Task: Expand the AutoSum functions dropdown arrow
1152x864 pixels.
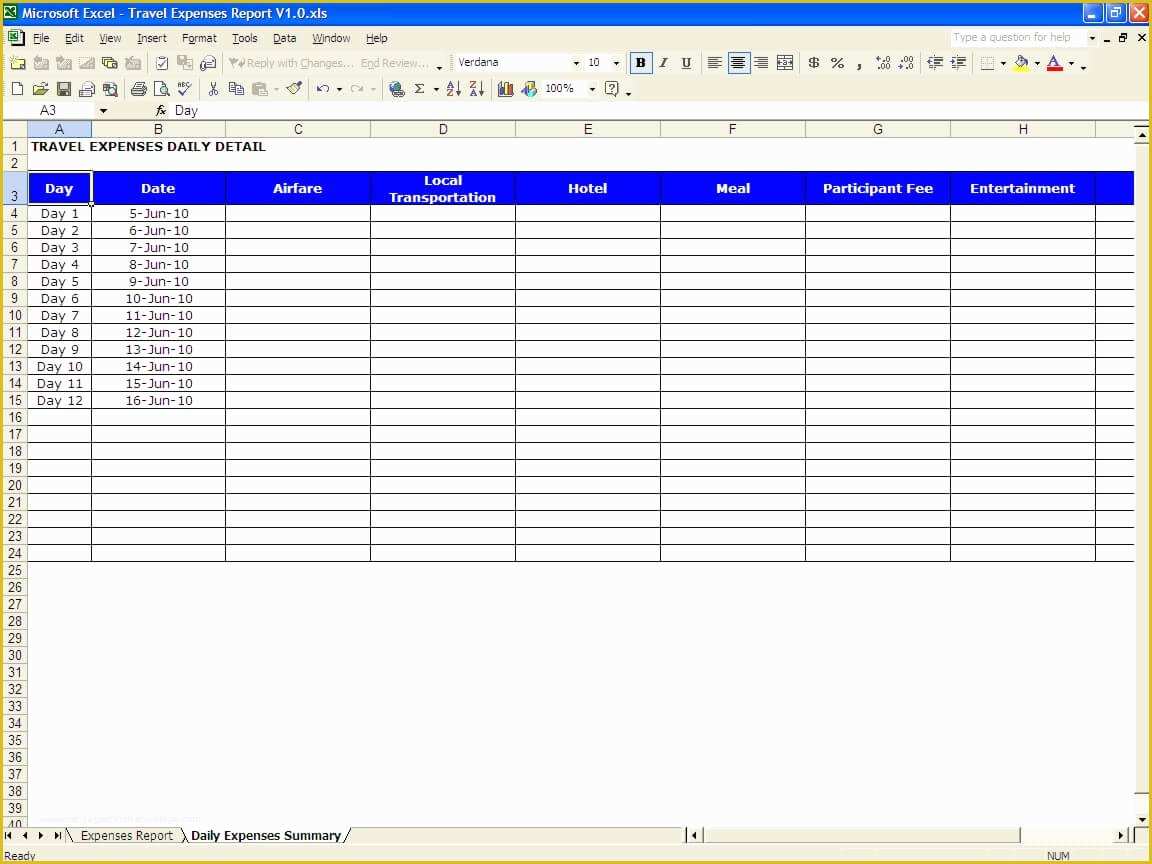Action: click(436, 89)
